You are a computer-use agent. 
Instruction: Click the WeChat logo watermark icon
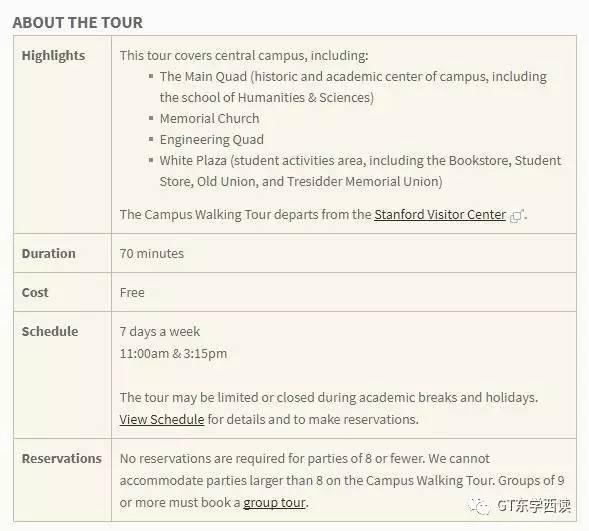point(479,506)
